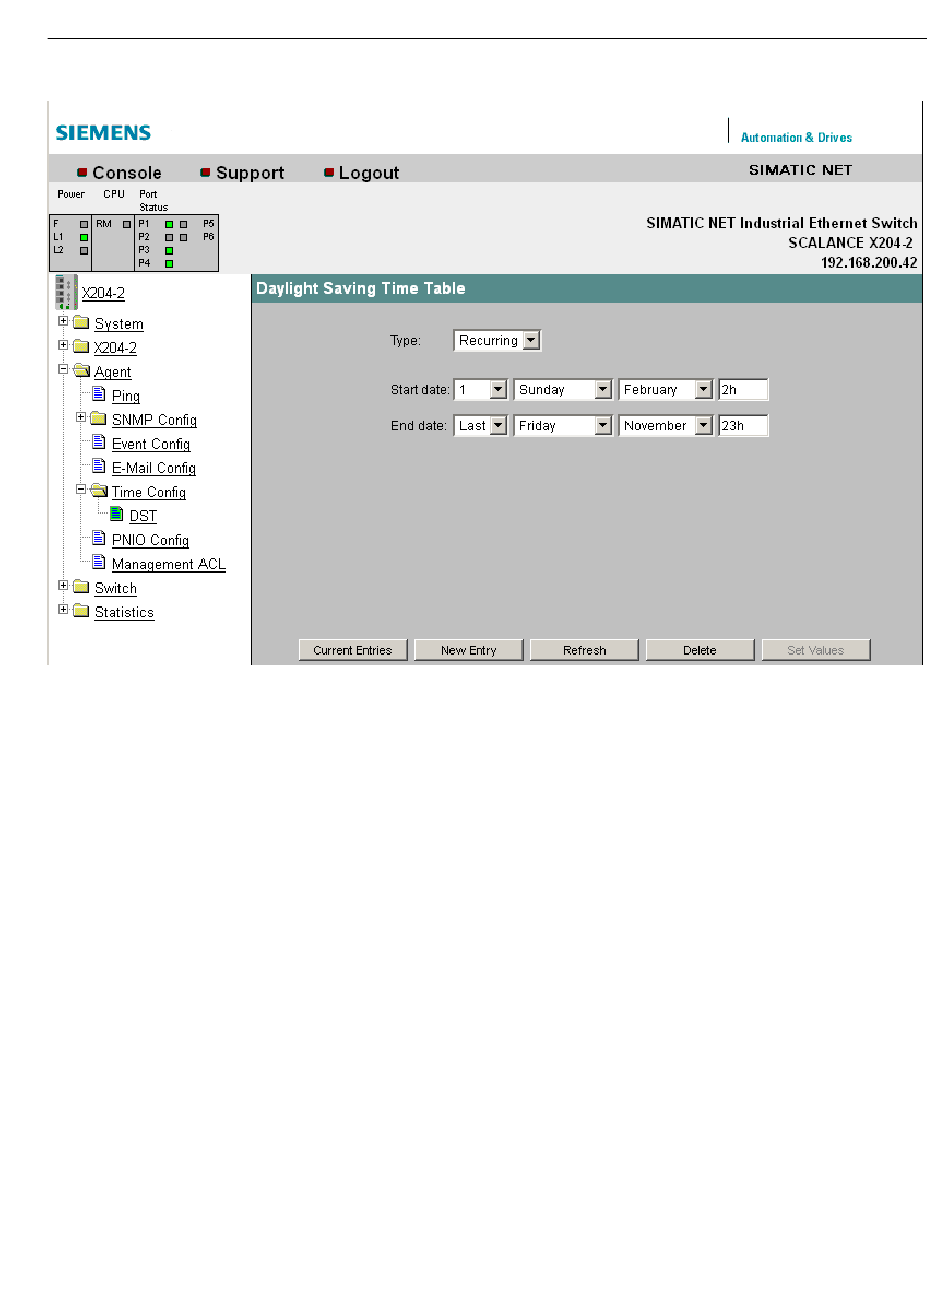950x1301 pixels.
Task: Expand the Statistics folder node
Action: (x=63, y=609)
